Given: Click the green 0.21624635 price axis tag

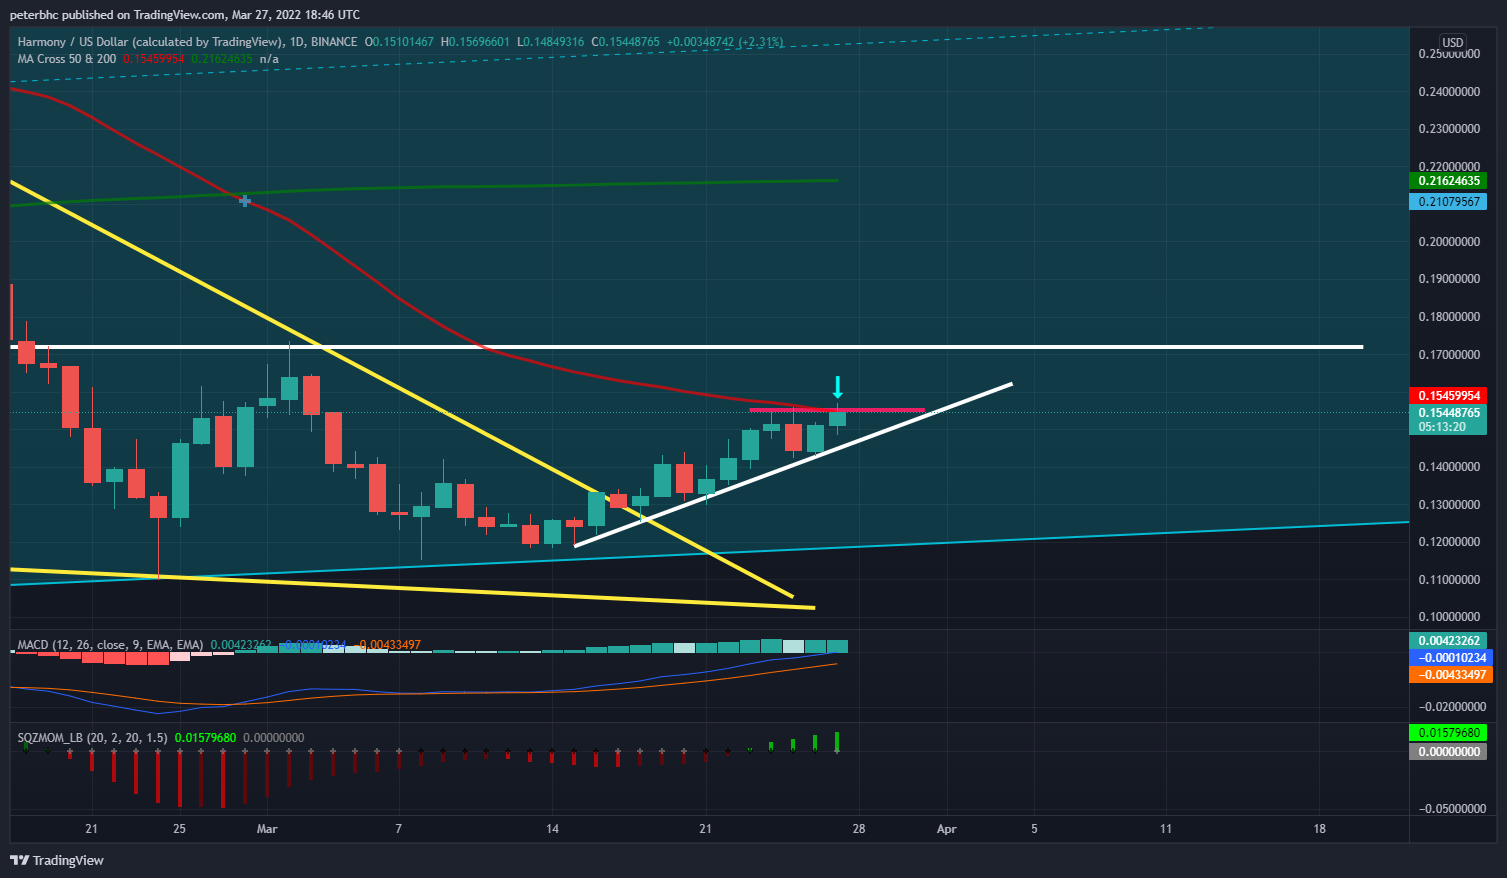Looking at the screenshot, I should coord(1448,181).
